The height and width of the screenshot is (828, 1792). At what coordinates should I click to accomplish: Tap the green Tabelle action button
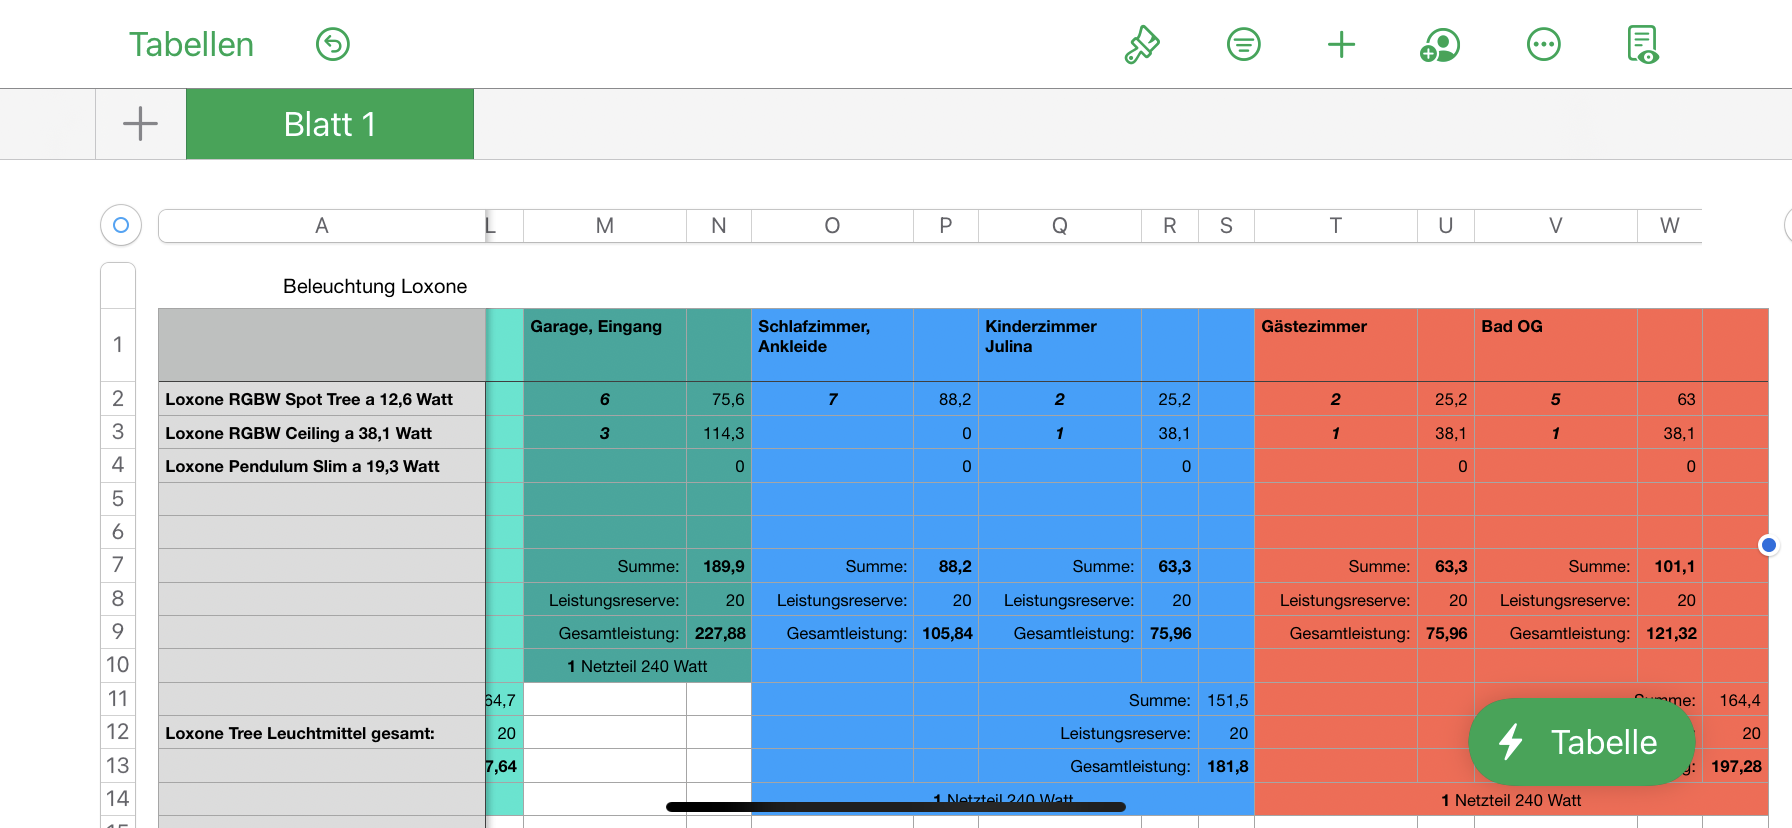1582,742
